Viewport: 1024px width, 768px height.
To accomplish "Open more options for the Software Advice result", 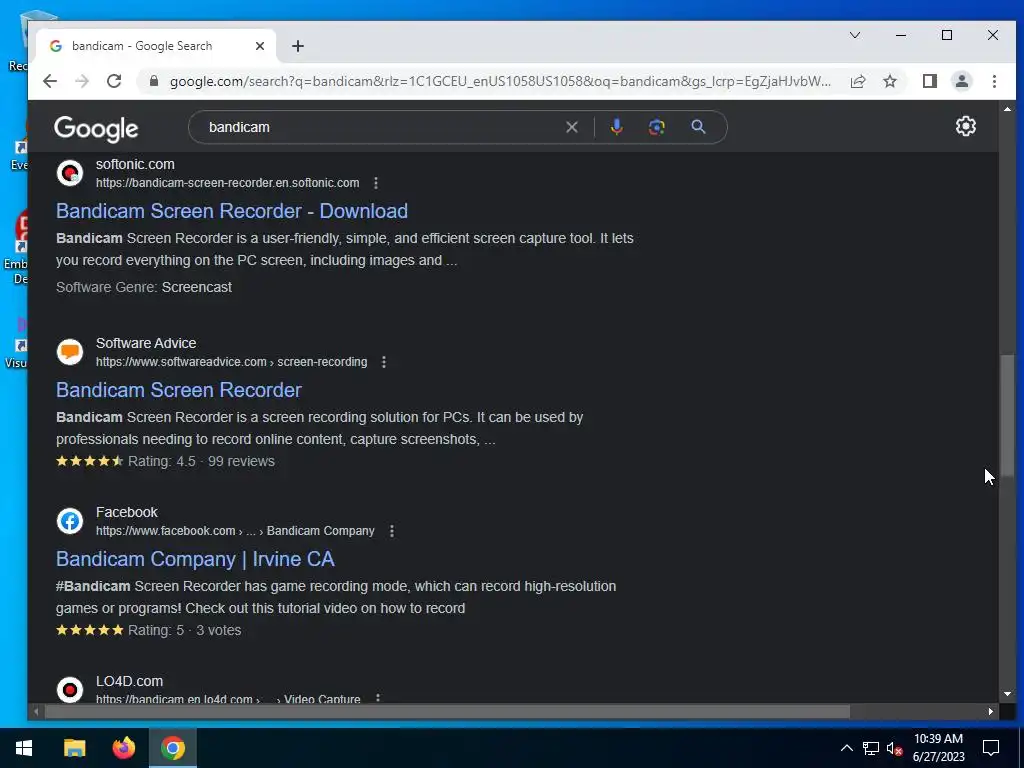I will (x=384, y=362).
